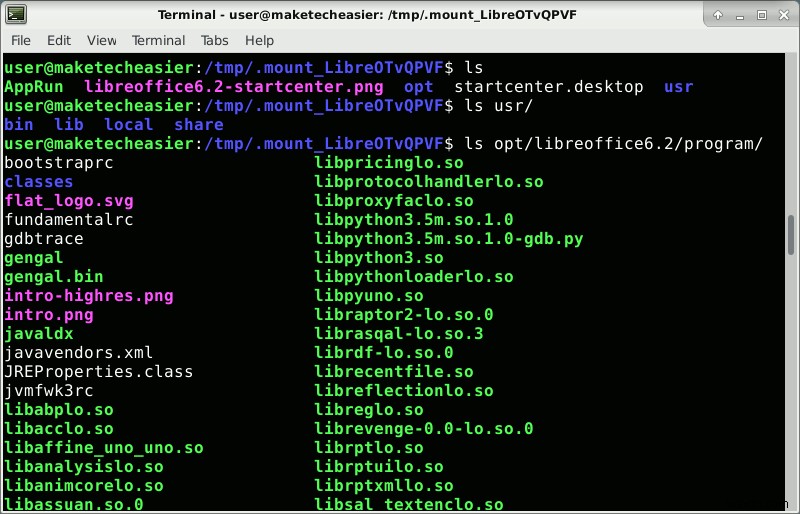Click the 'ls usr/' command text
Viewport: 800px width, 514px height.
[x=498, y=106]
